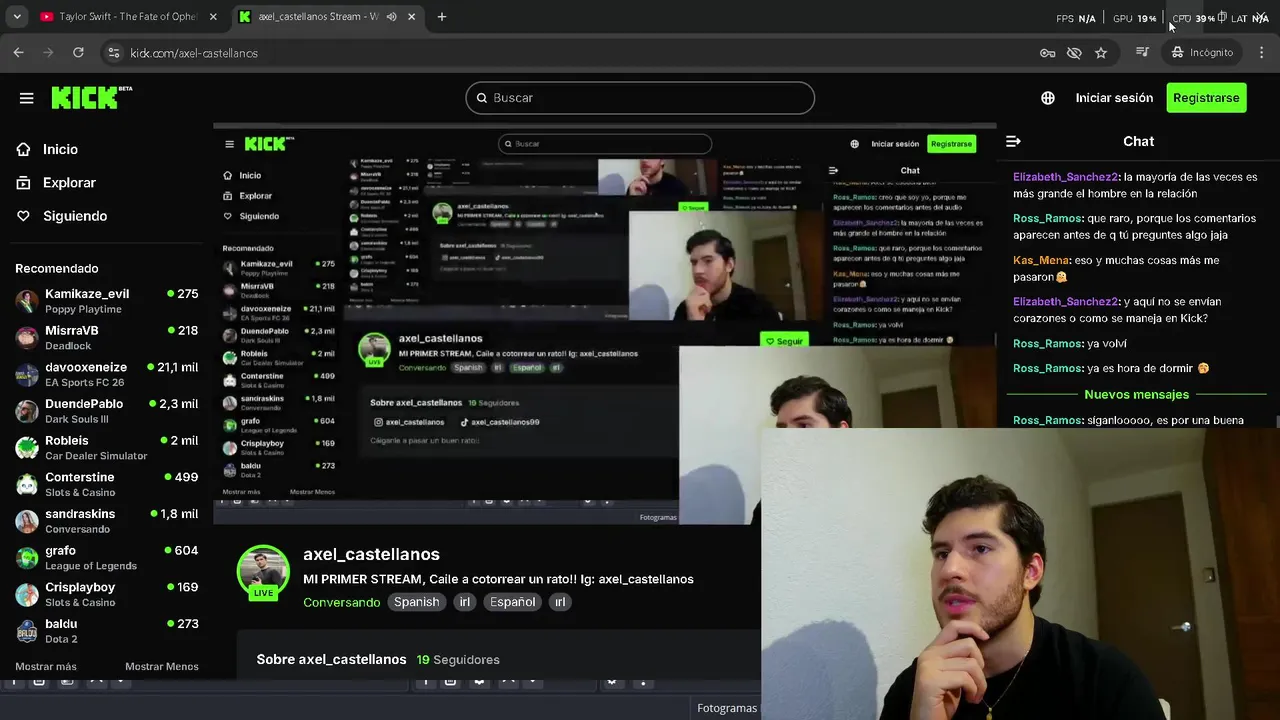
Task: Click the Kick logo
Action: click(x=91, y=97)
